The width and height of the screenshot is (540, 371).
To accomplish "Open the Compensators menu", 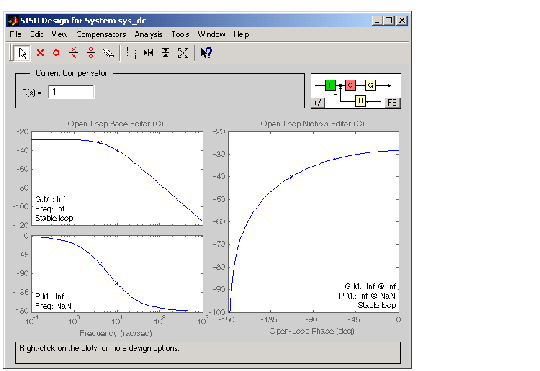I will click(101, 34).
